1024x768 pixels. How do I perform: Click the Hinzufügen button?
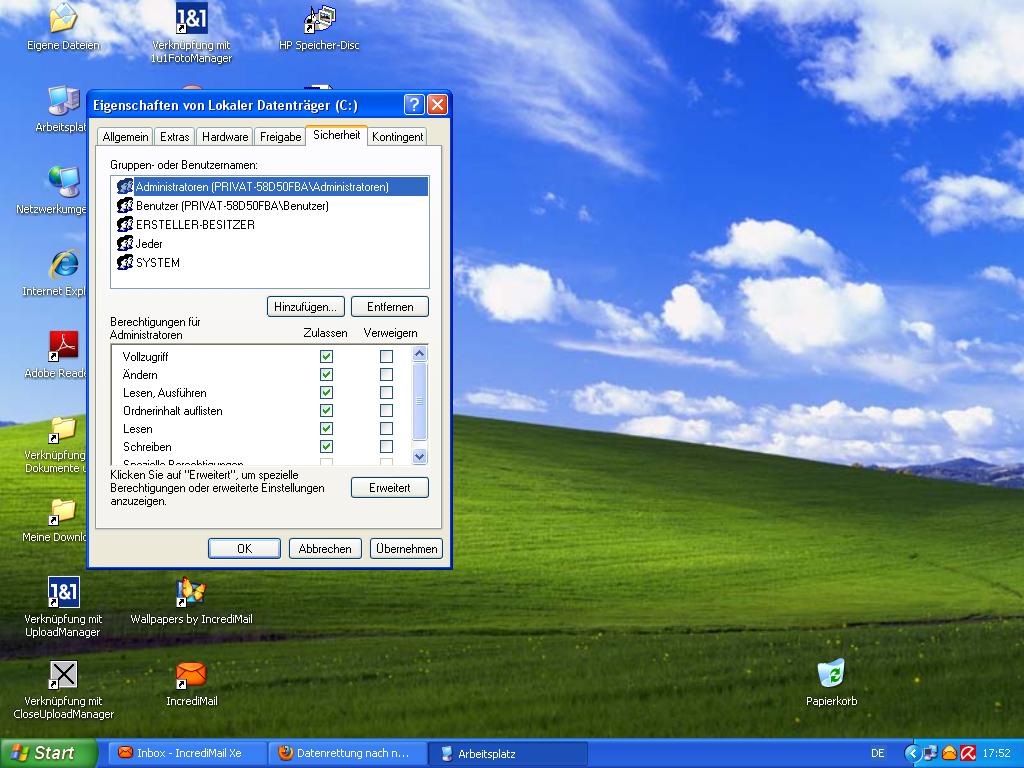(306, 307)
